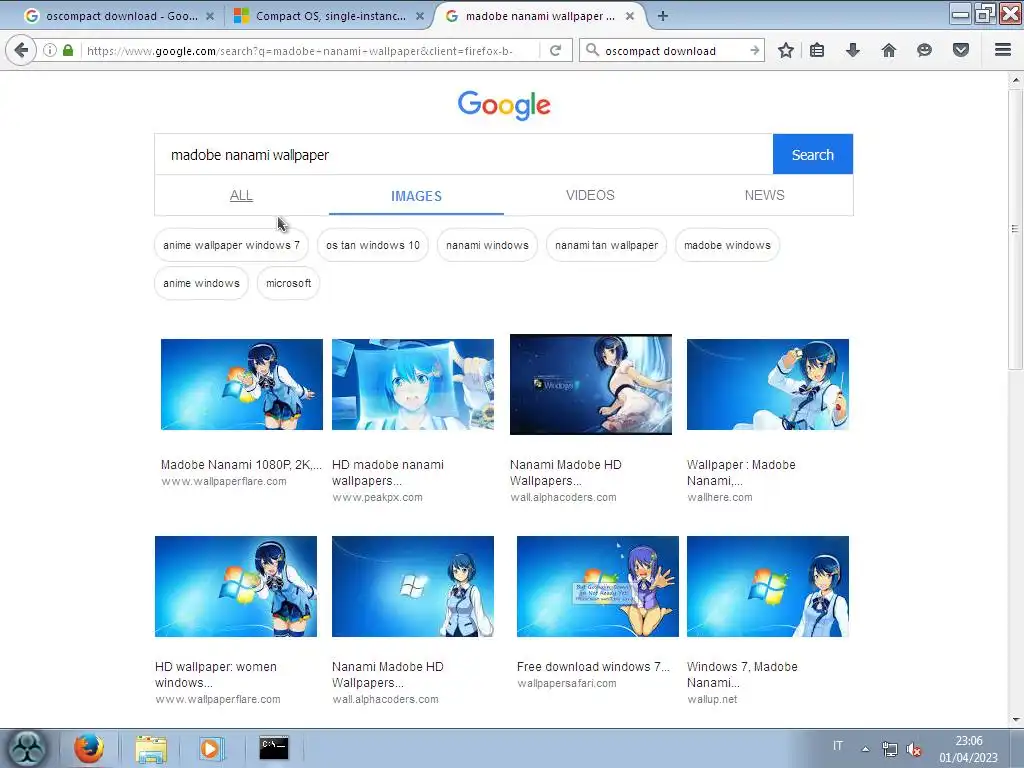1024x768 pixels.
Task: Open site information icon in address bar
Action: 50,50
